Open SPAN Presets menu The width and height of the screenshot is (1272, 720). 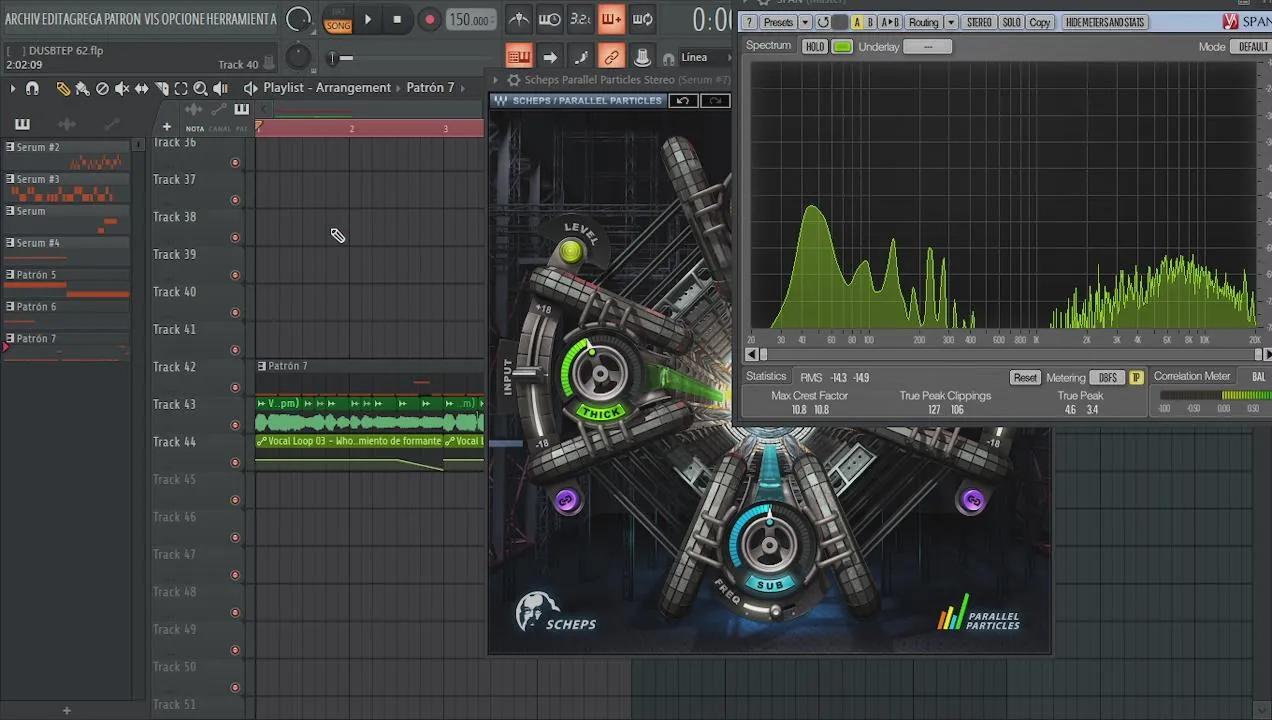[x=778, y=22]
